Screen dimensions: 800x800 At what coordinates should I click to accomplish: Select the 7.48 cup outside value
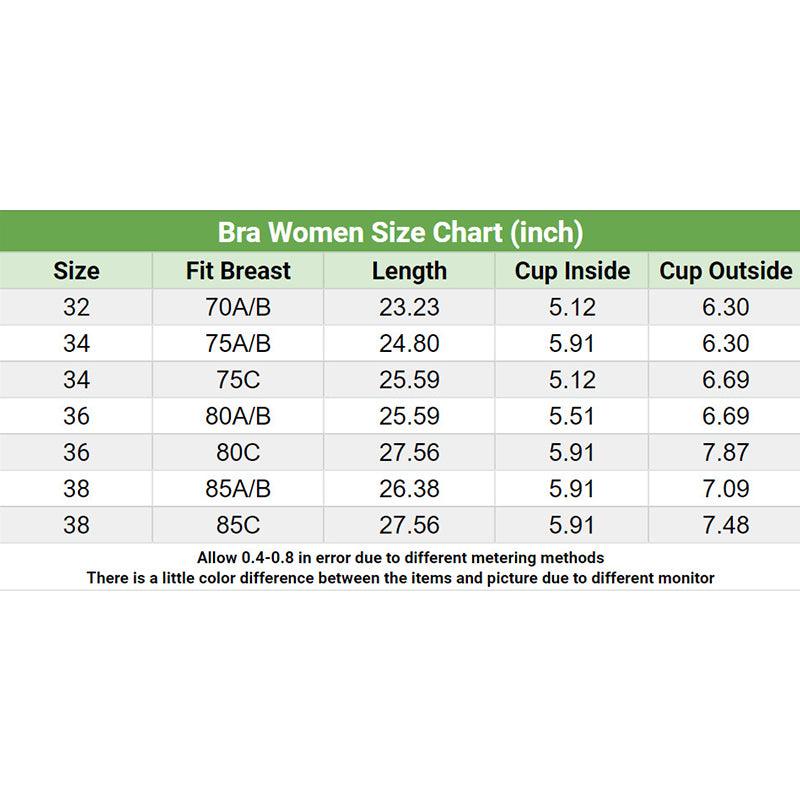click(725, 525)
